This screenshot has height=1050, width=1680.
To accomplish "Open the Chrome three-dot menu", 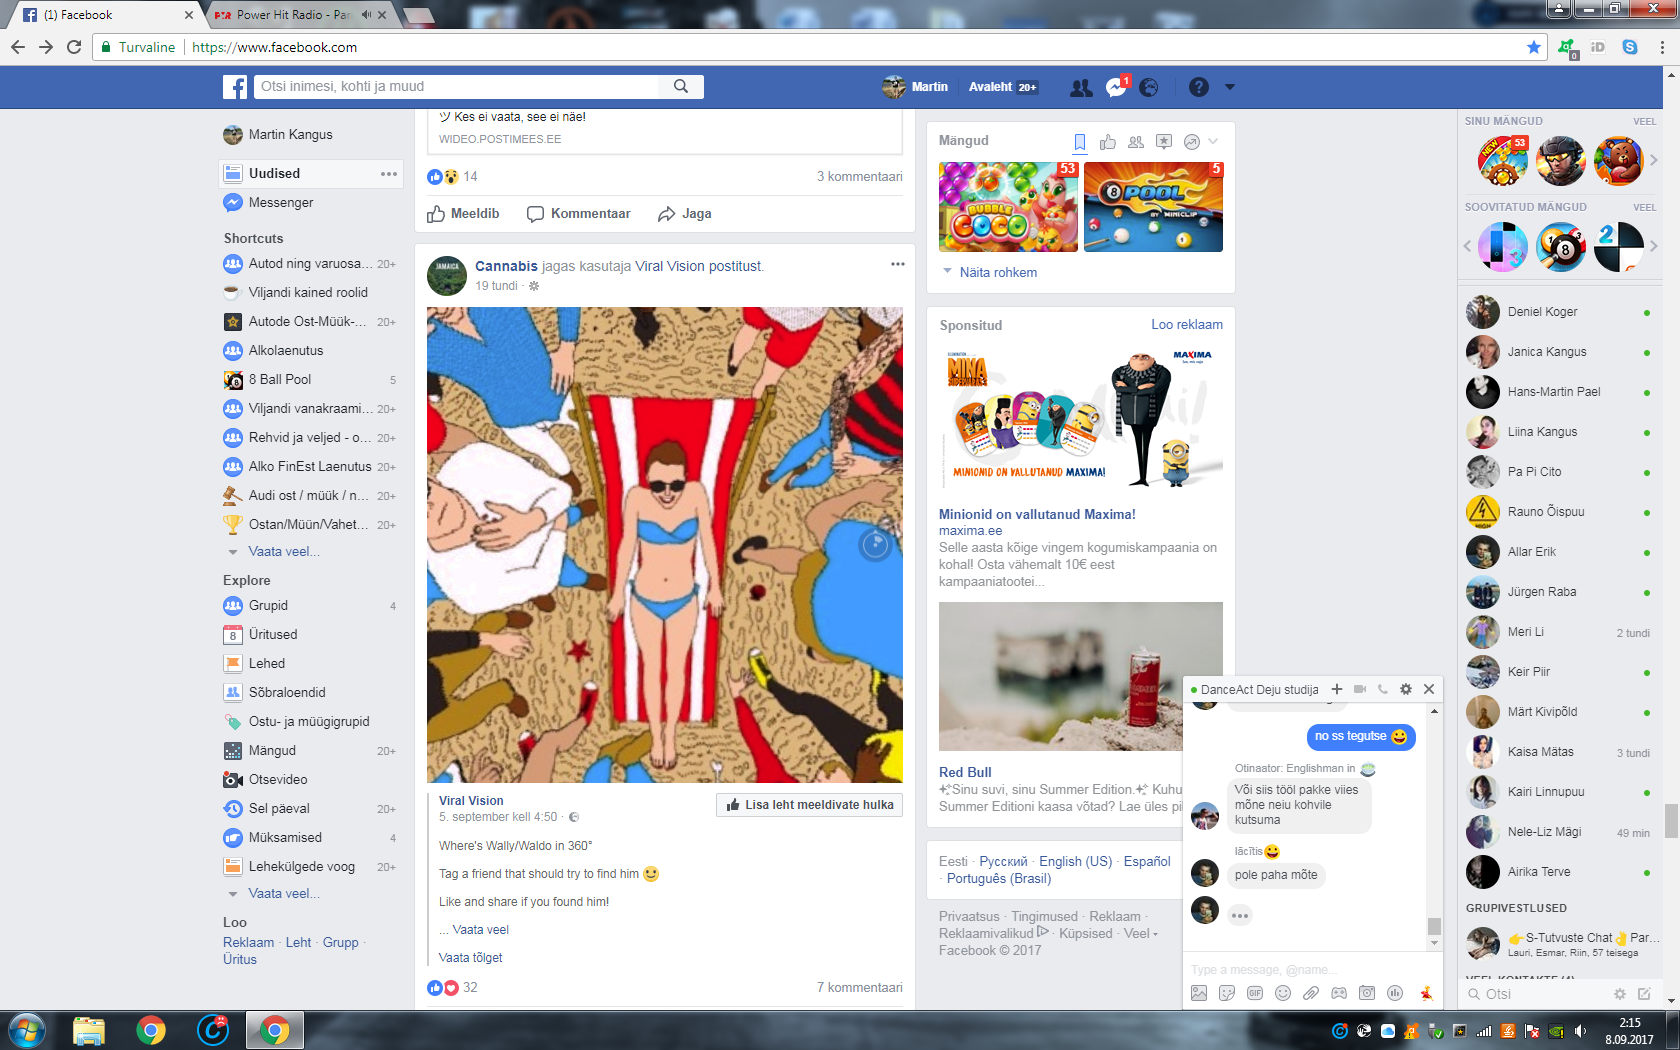I will pos(1662,47).
